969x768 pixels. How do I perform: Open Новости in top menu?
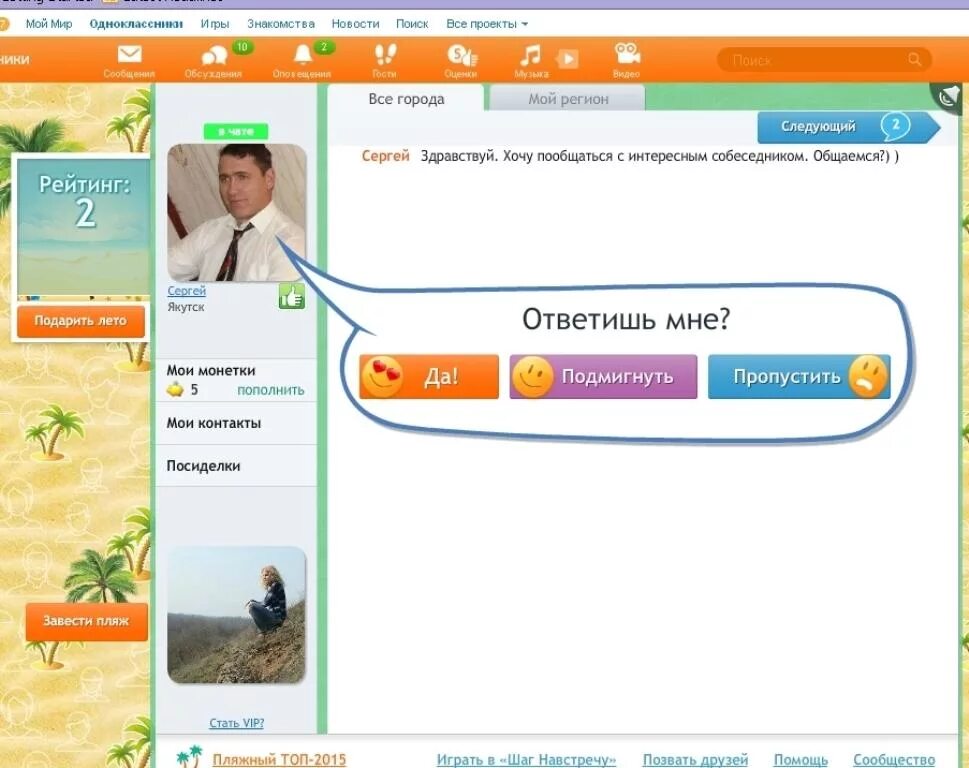(x=355, y=23)
